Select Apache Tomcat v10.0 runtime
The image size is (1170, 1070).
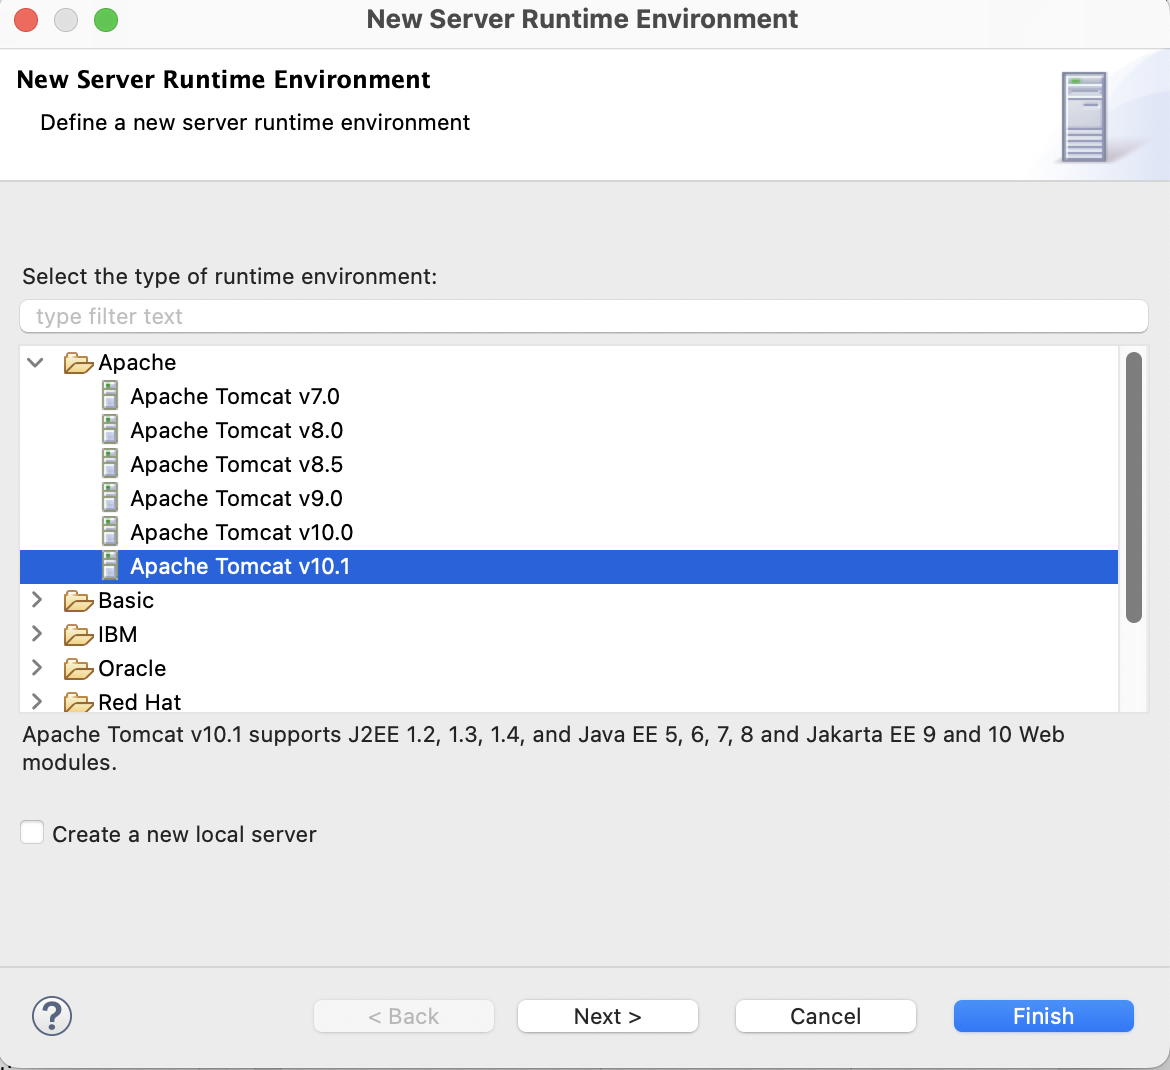[242, 532]
